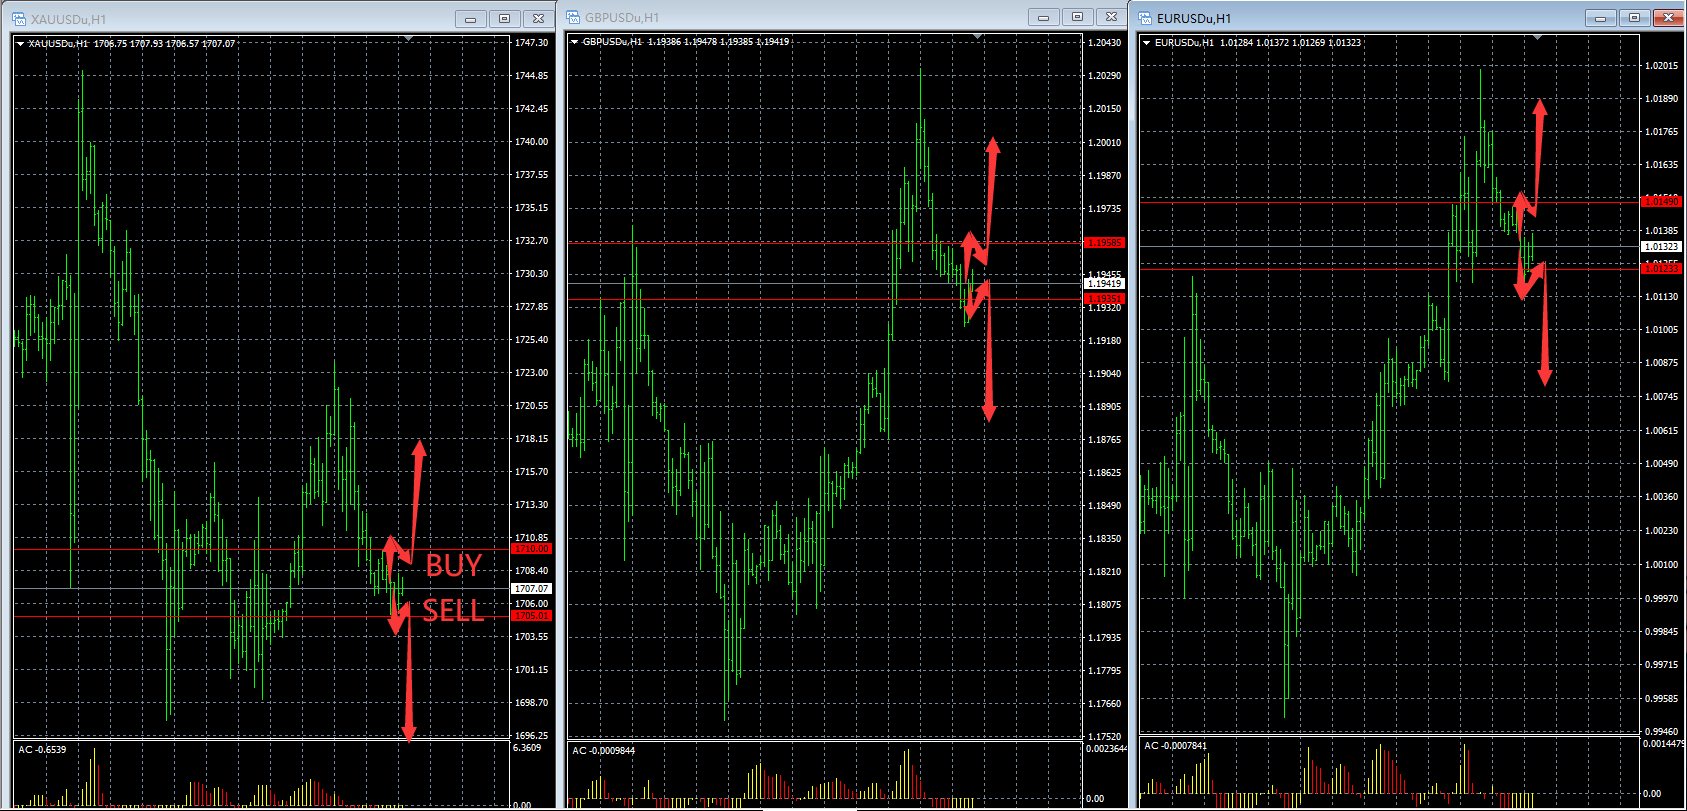Click the BUY text label on gold chart
1687x811 pixels.
pyautogui.click(x=453, y=566)
